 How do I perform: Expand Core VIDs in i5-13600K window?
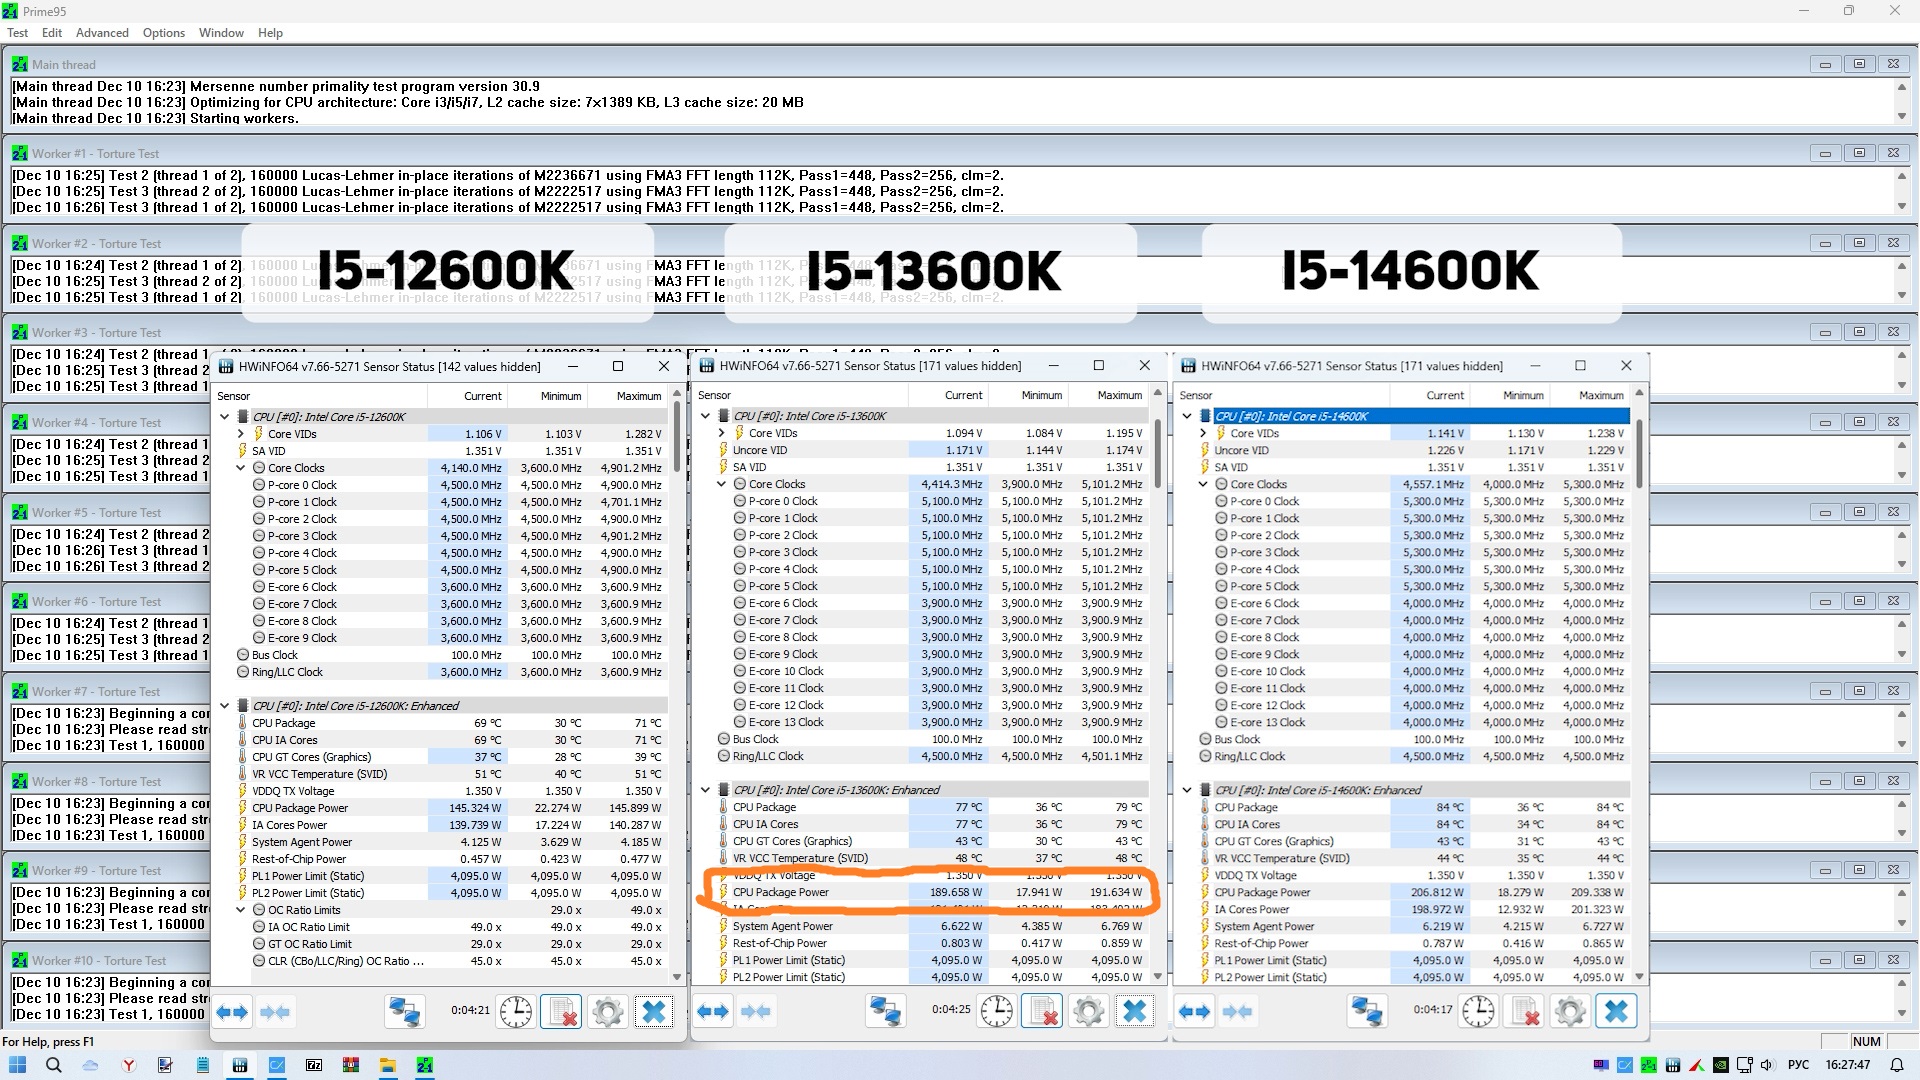point(721,433)
